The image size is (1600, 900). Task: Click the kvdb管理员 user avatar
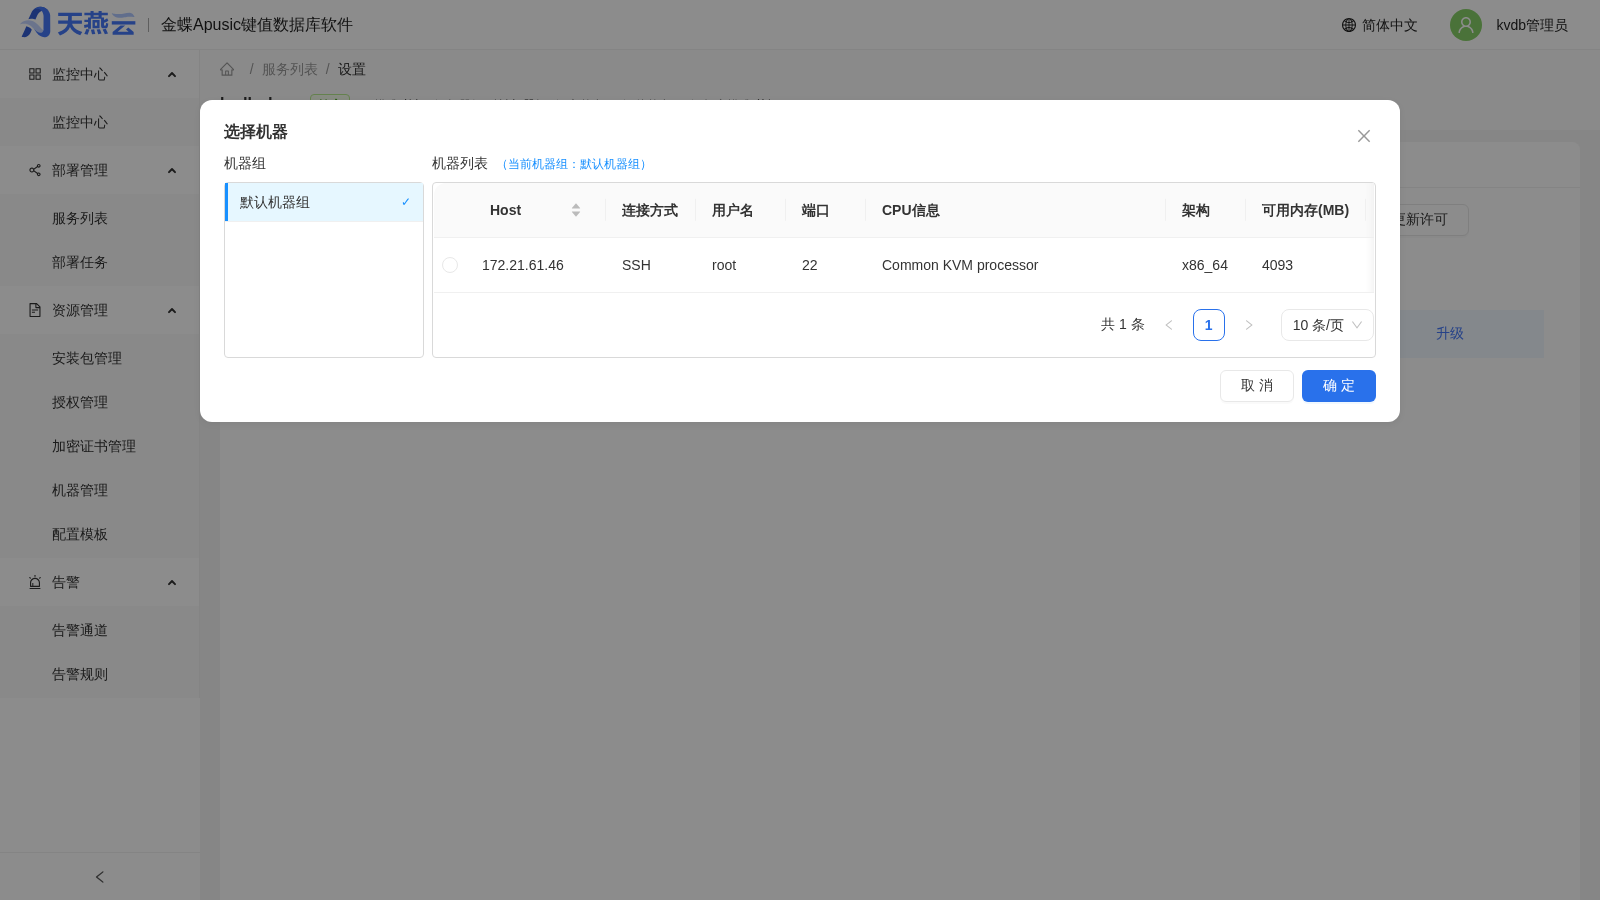[1466, 25]
